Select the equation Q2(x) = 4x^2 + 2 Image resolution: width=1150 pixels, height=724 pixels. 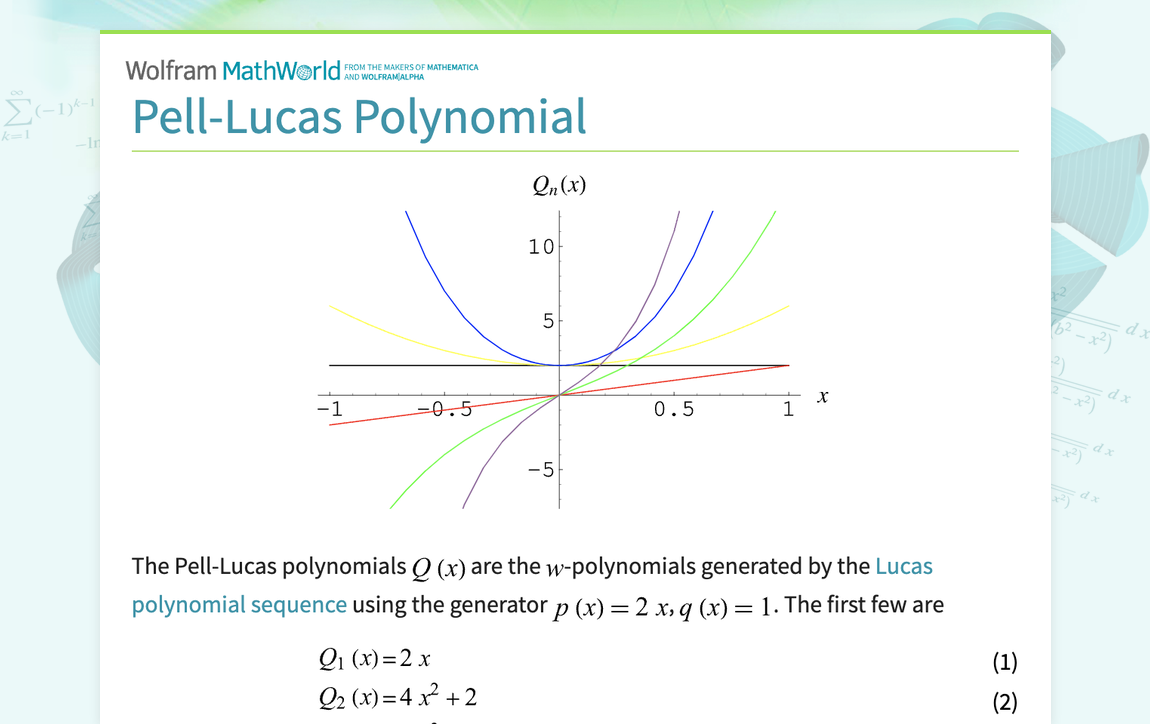(x=398, y=696)
